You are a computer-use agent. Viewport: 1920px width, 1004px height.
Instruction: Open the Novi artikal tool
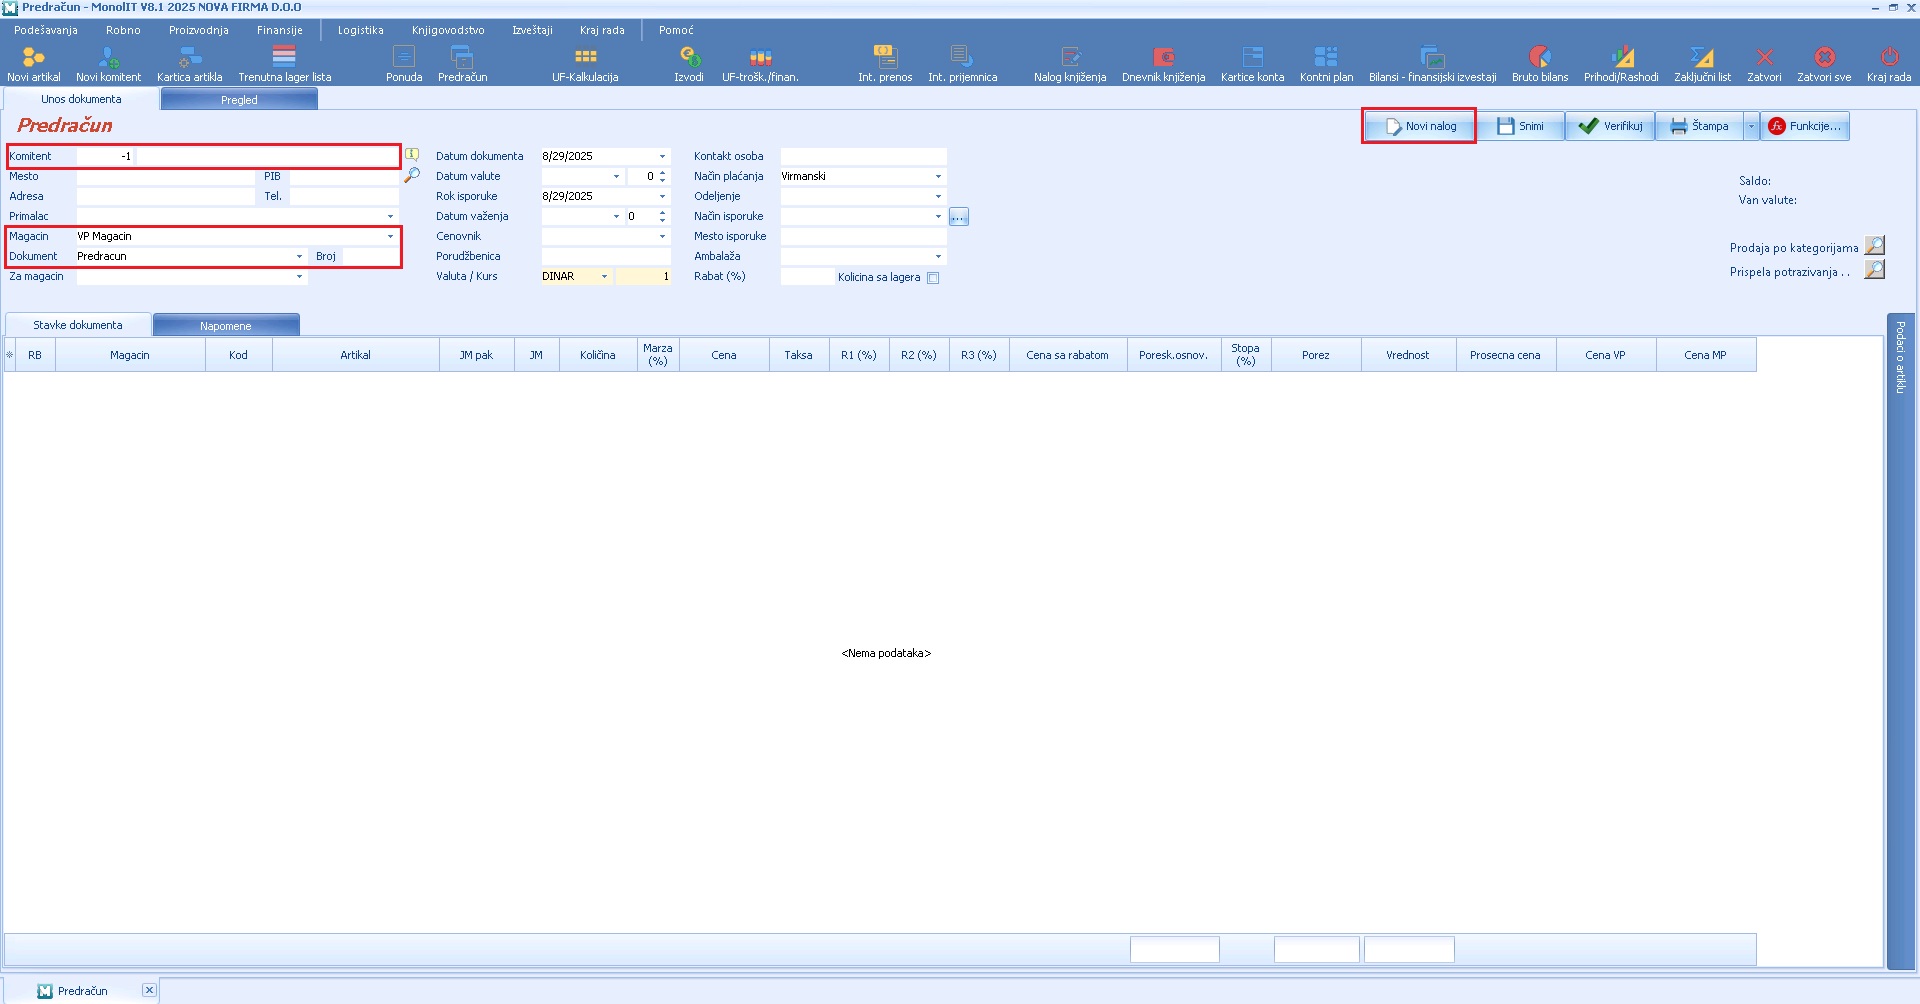33,63
